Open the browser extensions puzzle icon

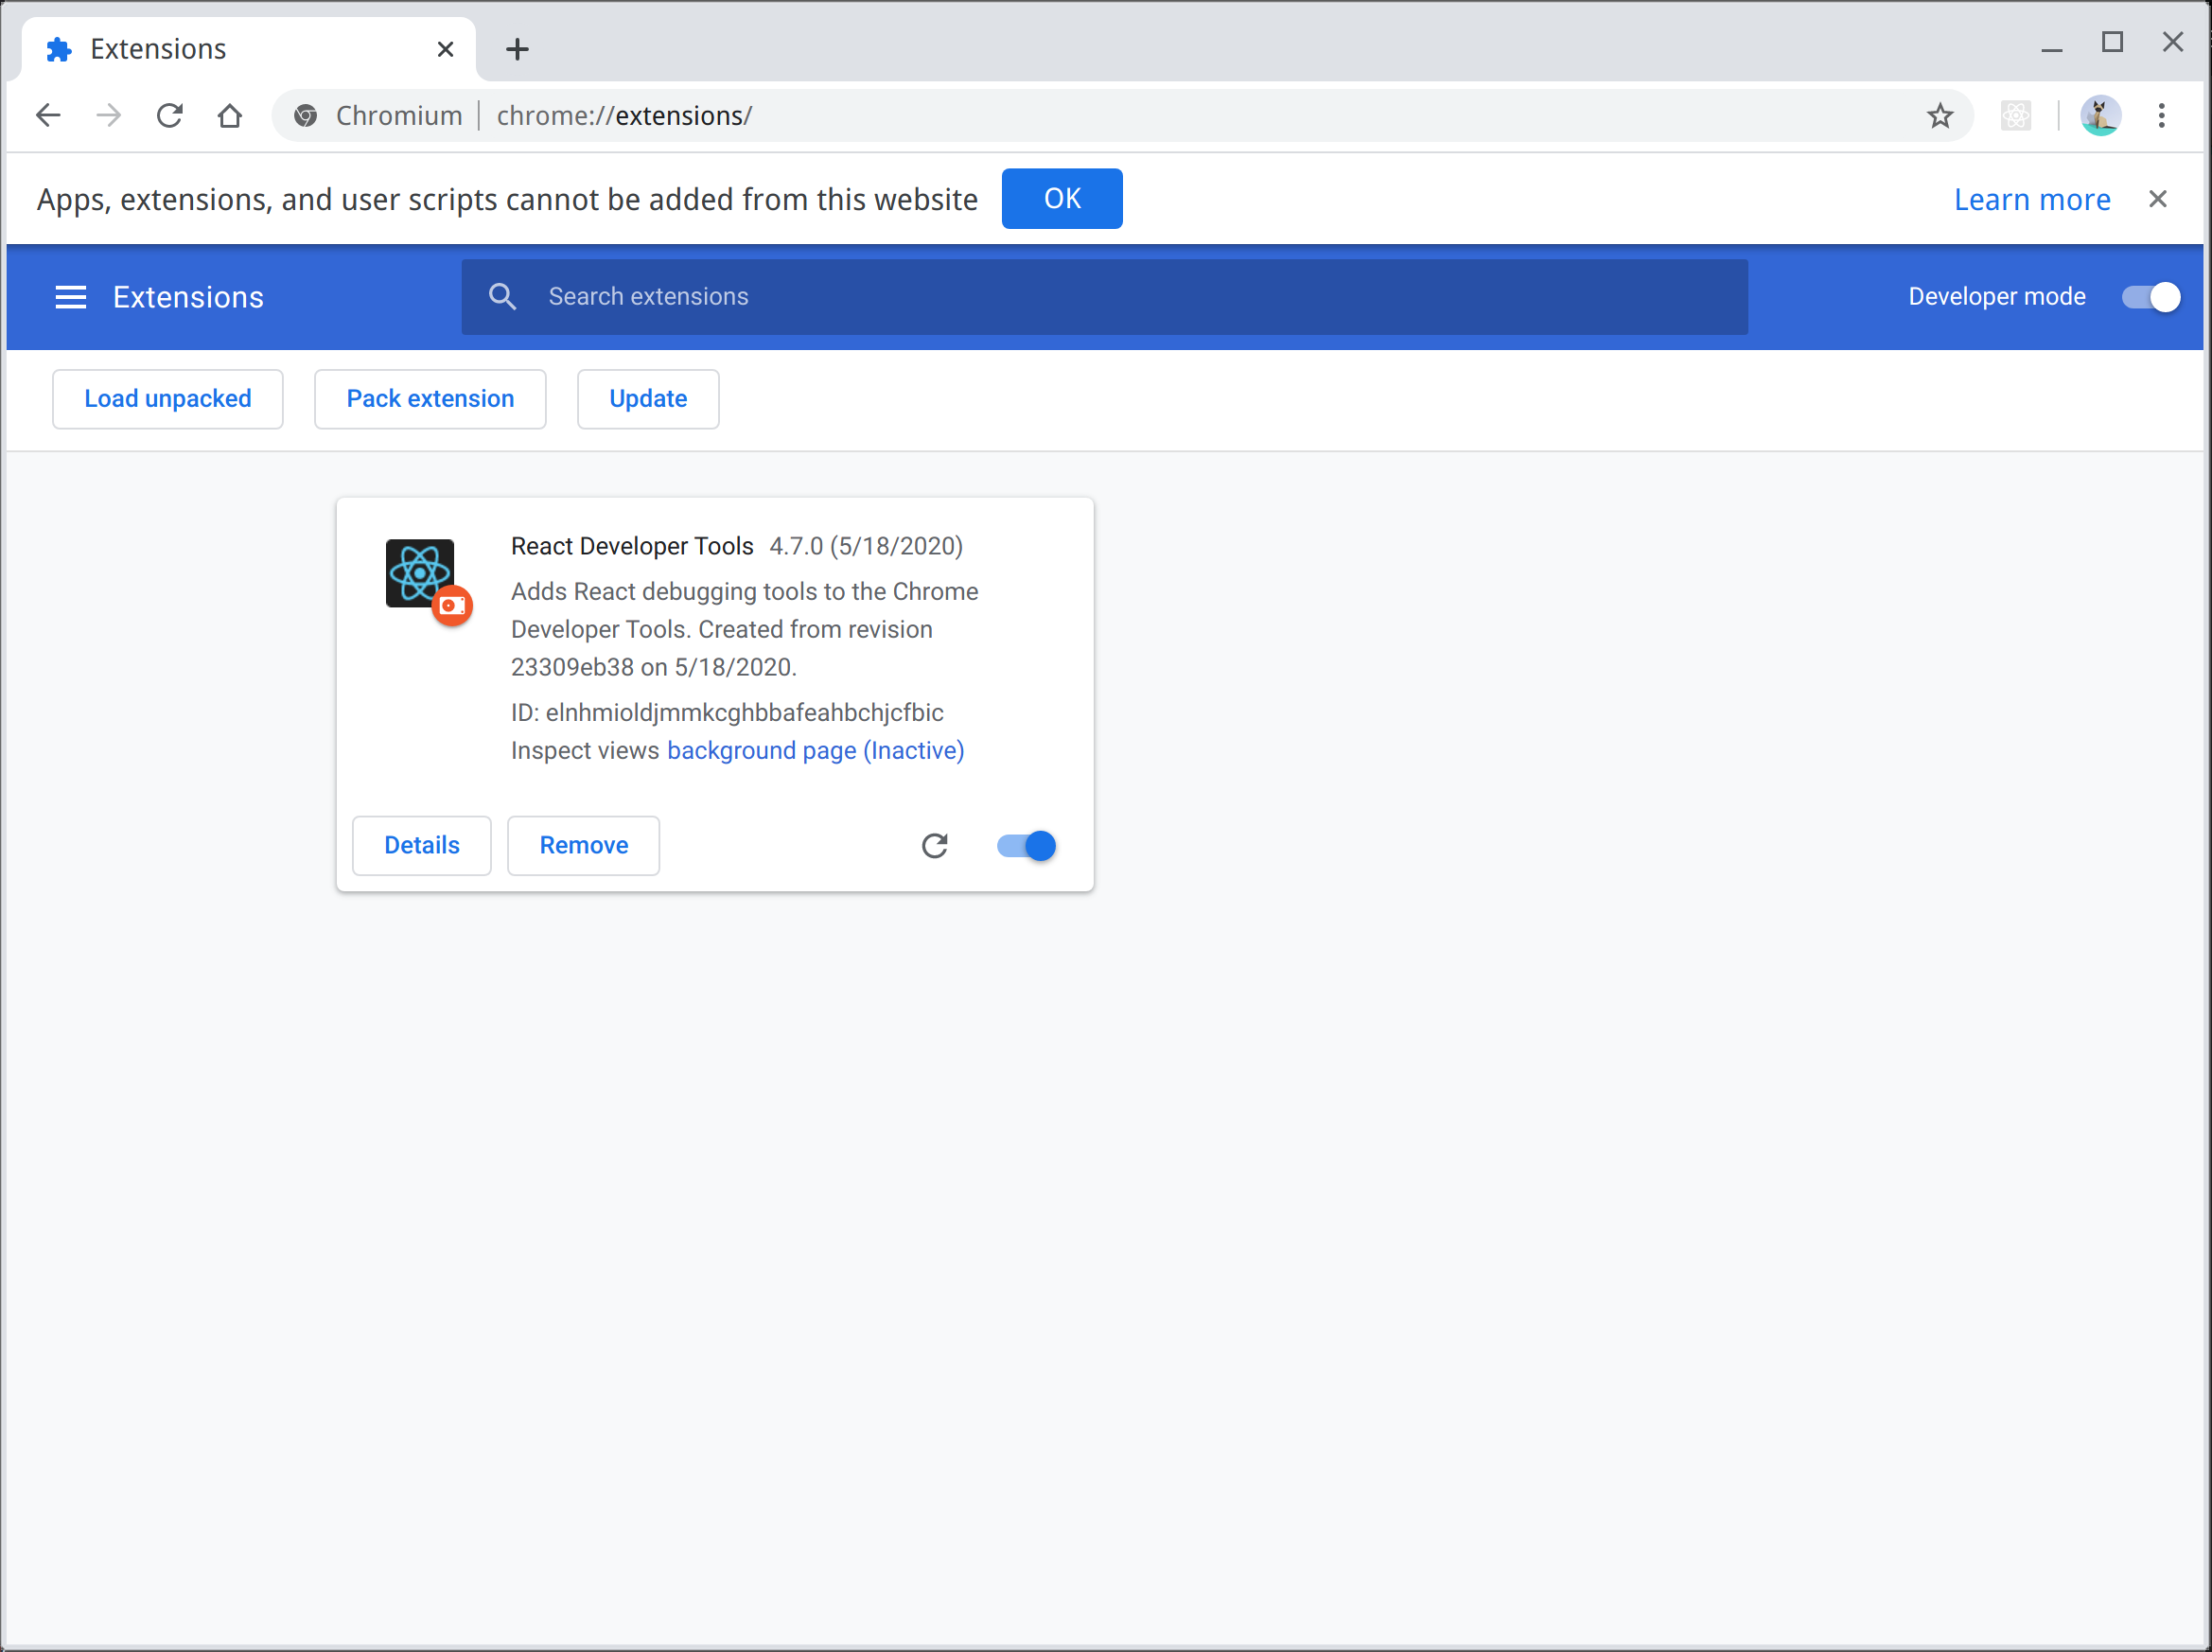[x=2016, y=115]
